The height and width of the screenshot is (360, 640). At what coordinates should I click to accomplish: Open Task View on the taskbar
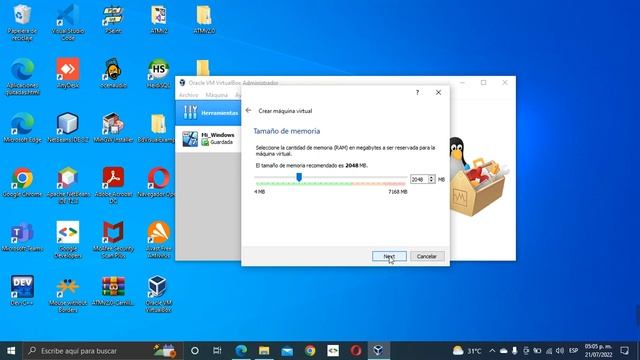point(217,351)
